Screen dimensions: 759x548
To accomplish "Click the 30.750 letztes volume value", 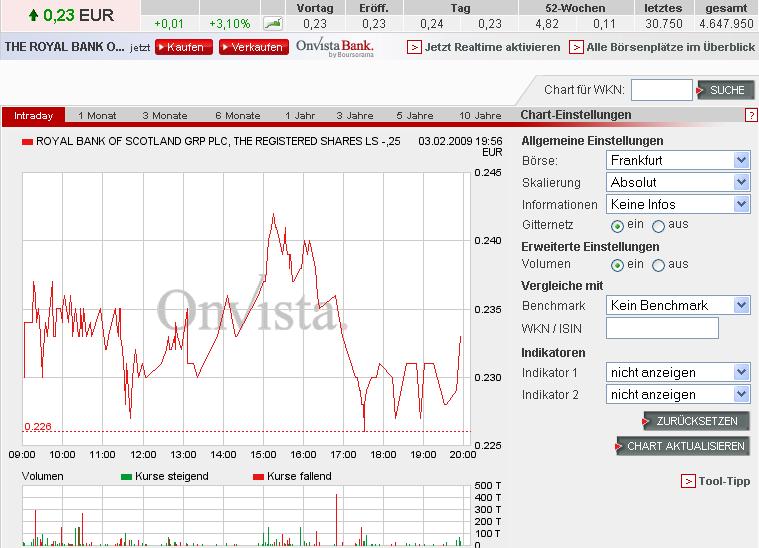I will coord(664,24).
